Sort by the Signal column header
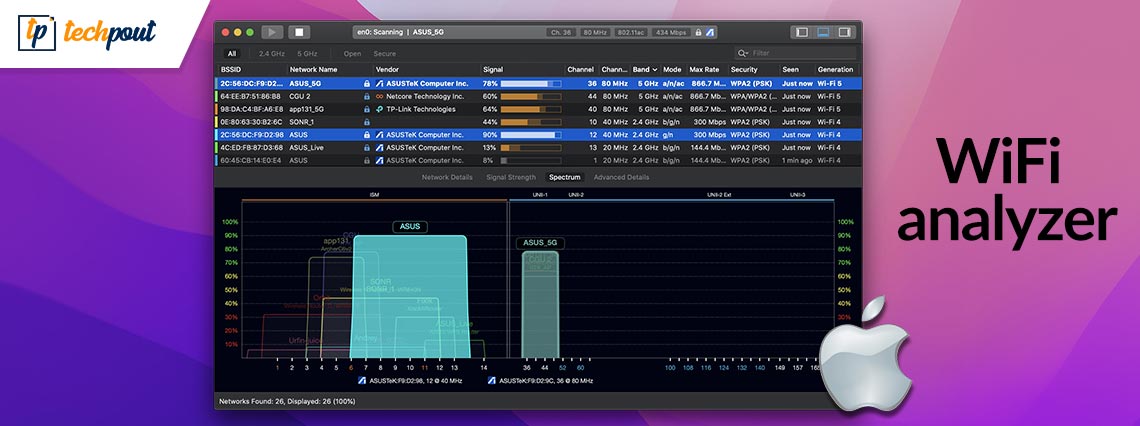The height and width of the screenshot is (426, 1140). (x=493, y=70)
